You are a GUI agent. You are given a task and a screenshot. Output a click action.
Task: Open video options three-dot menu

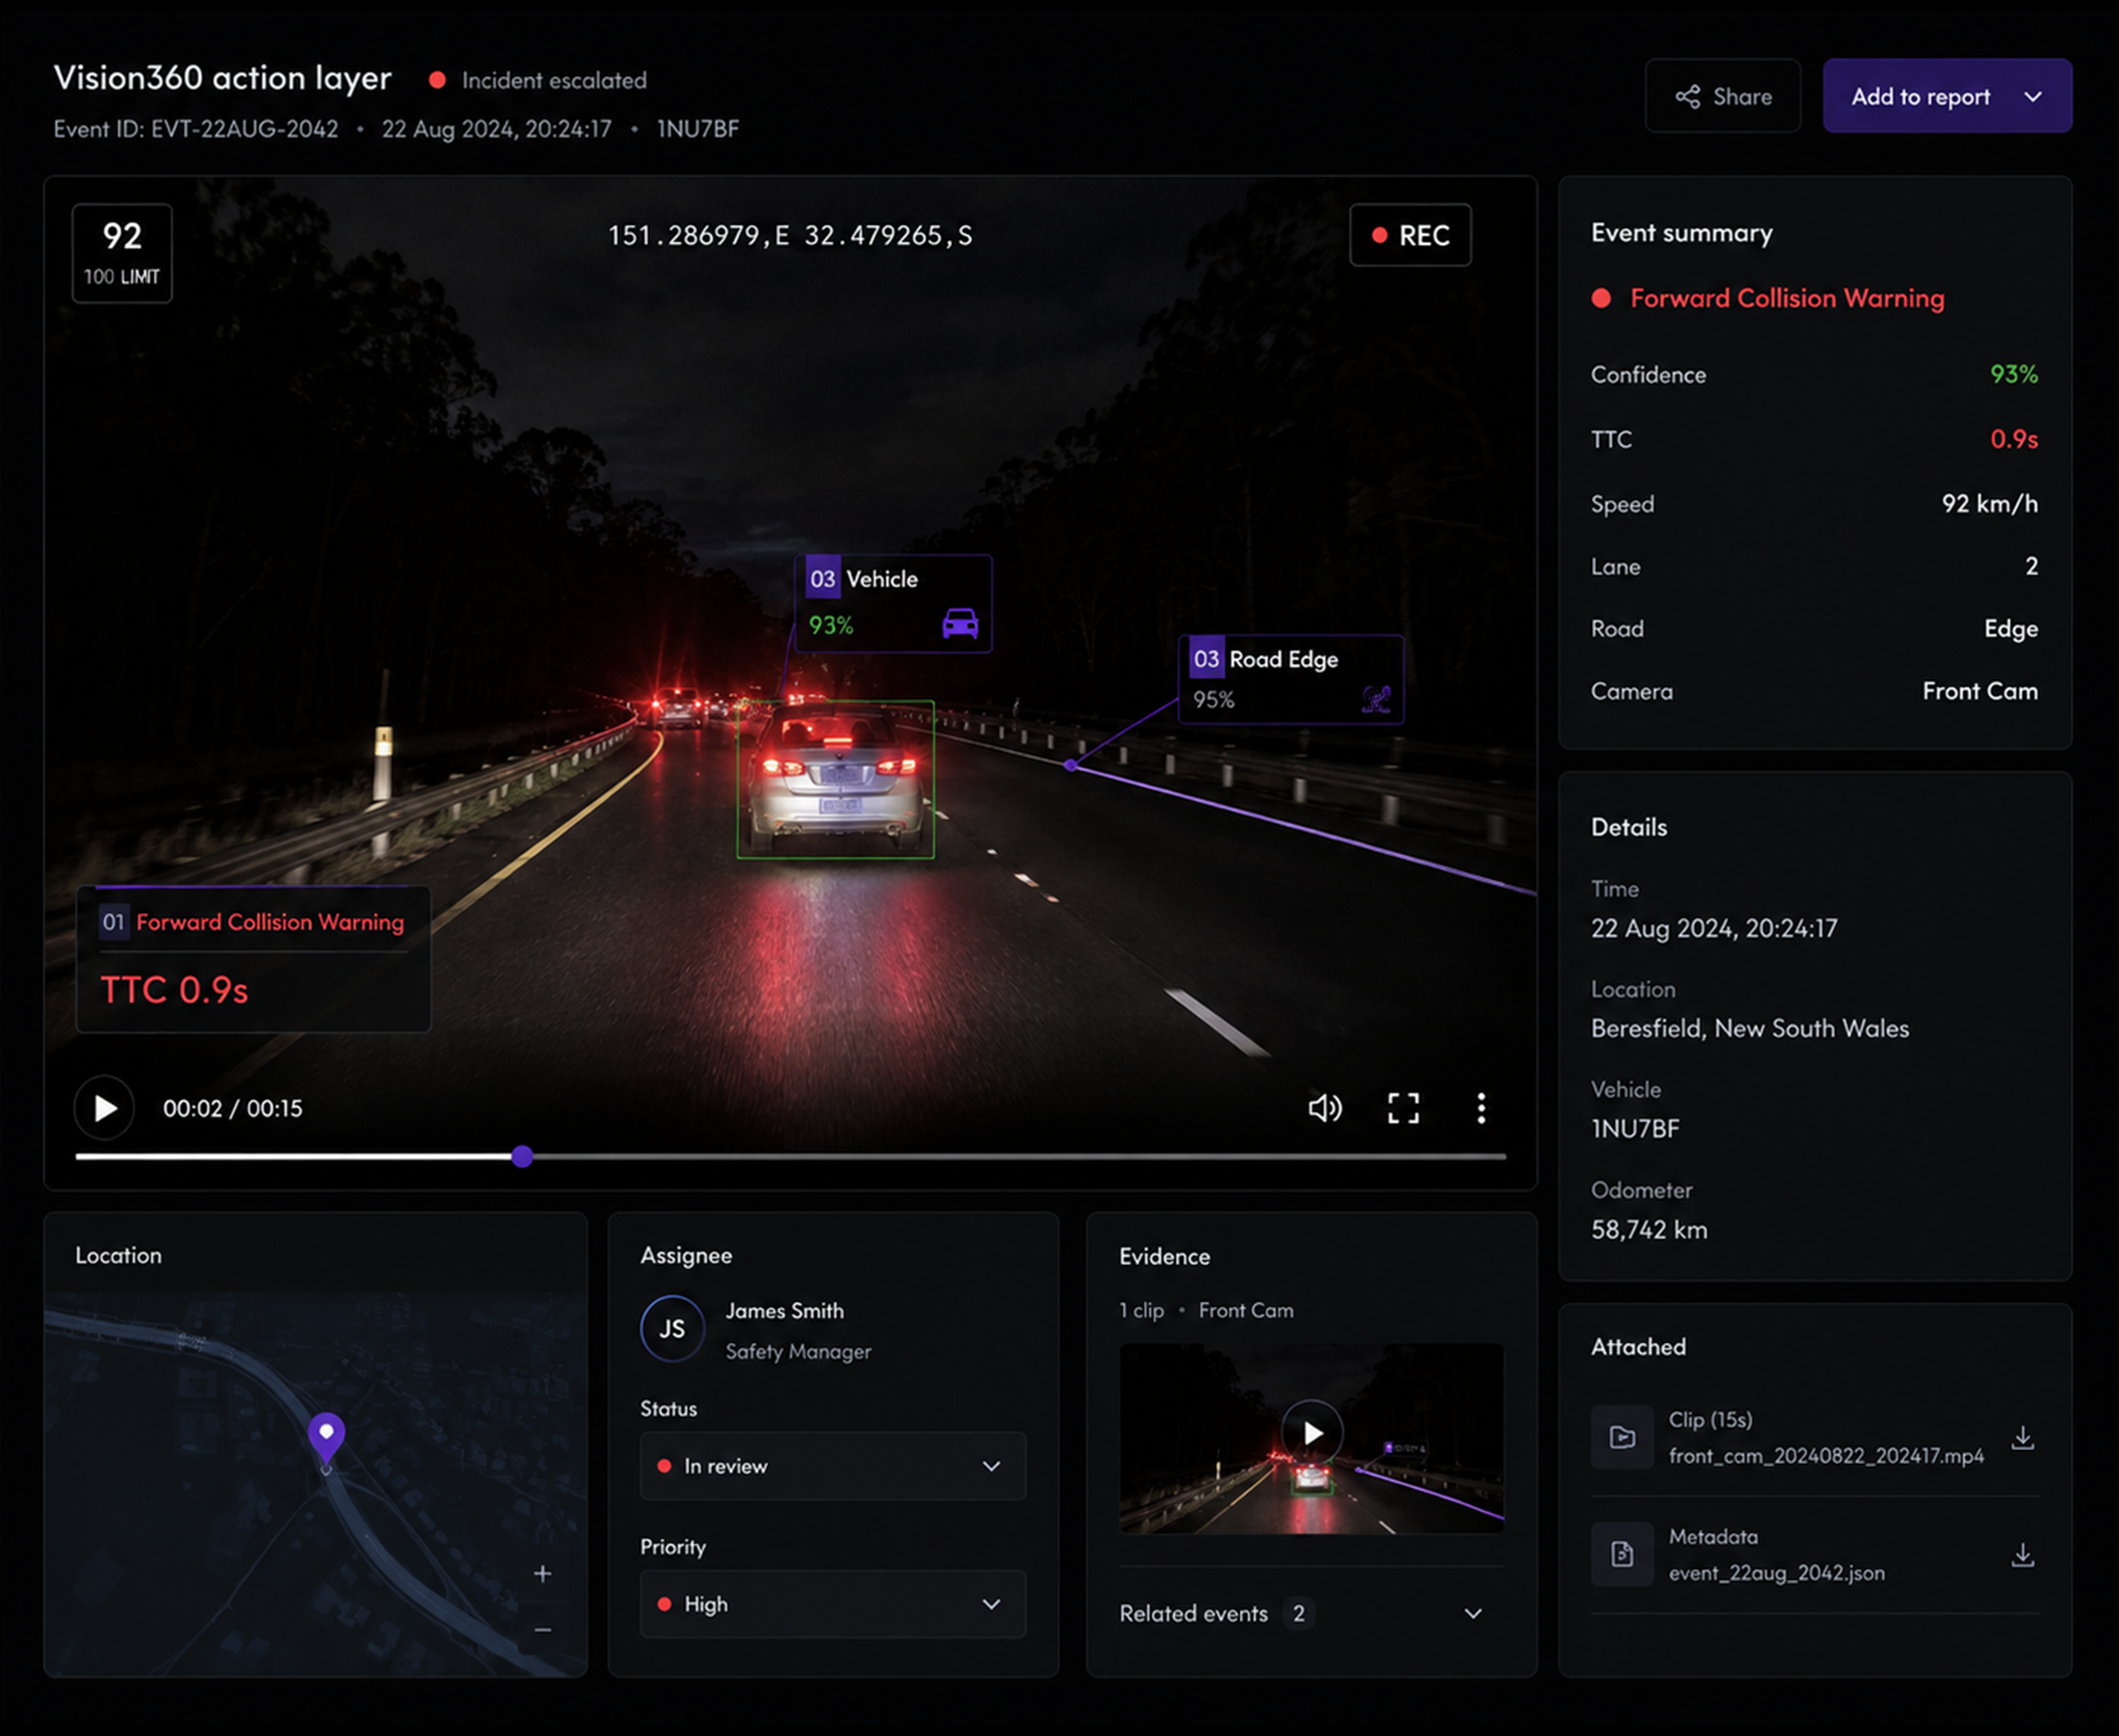coord(1481,1108)
